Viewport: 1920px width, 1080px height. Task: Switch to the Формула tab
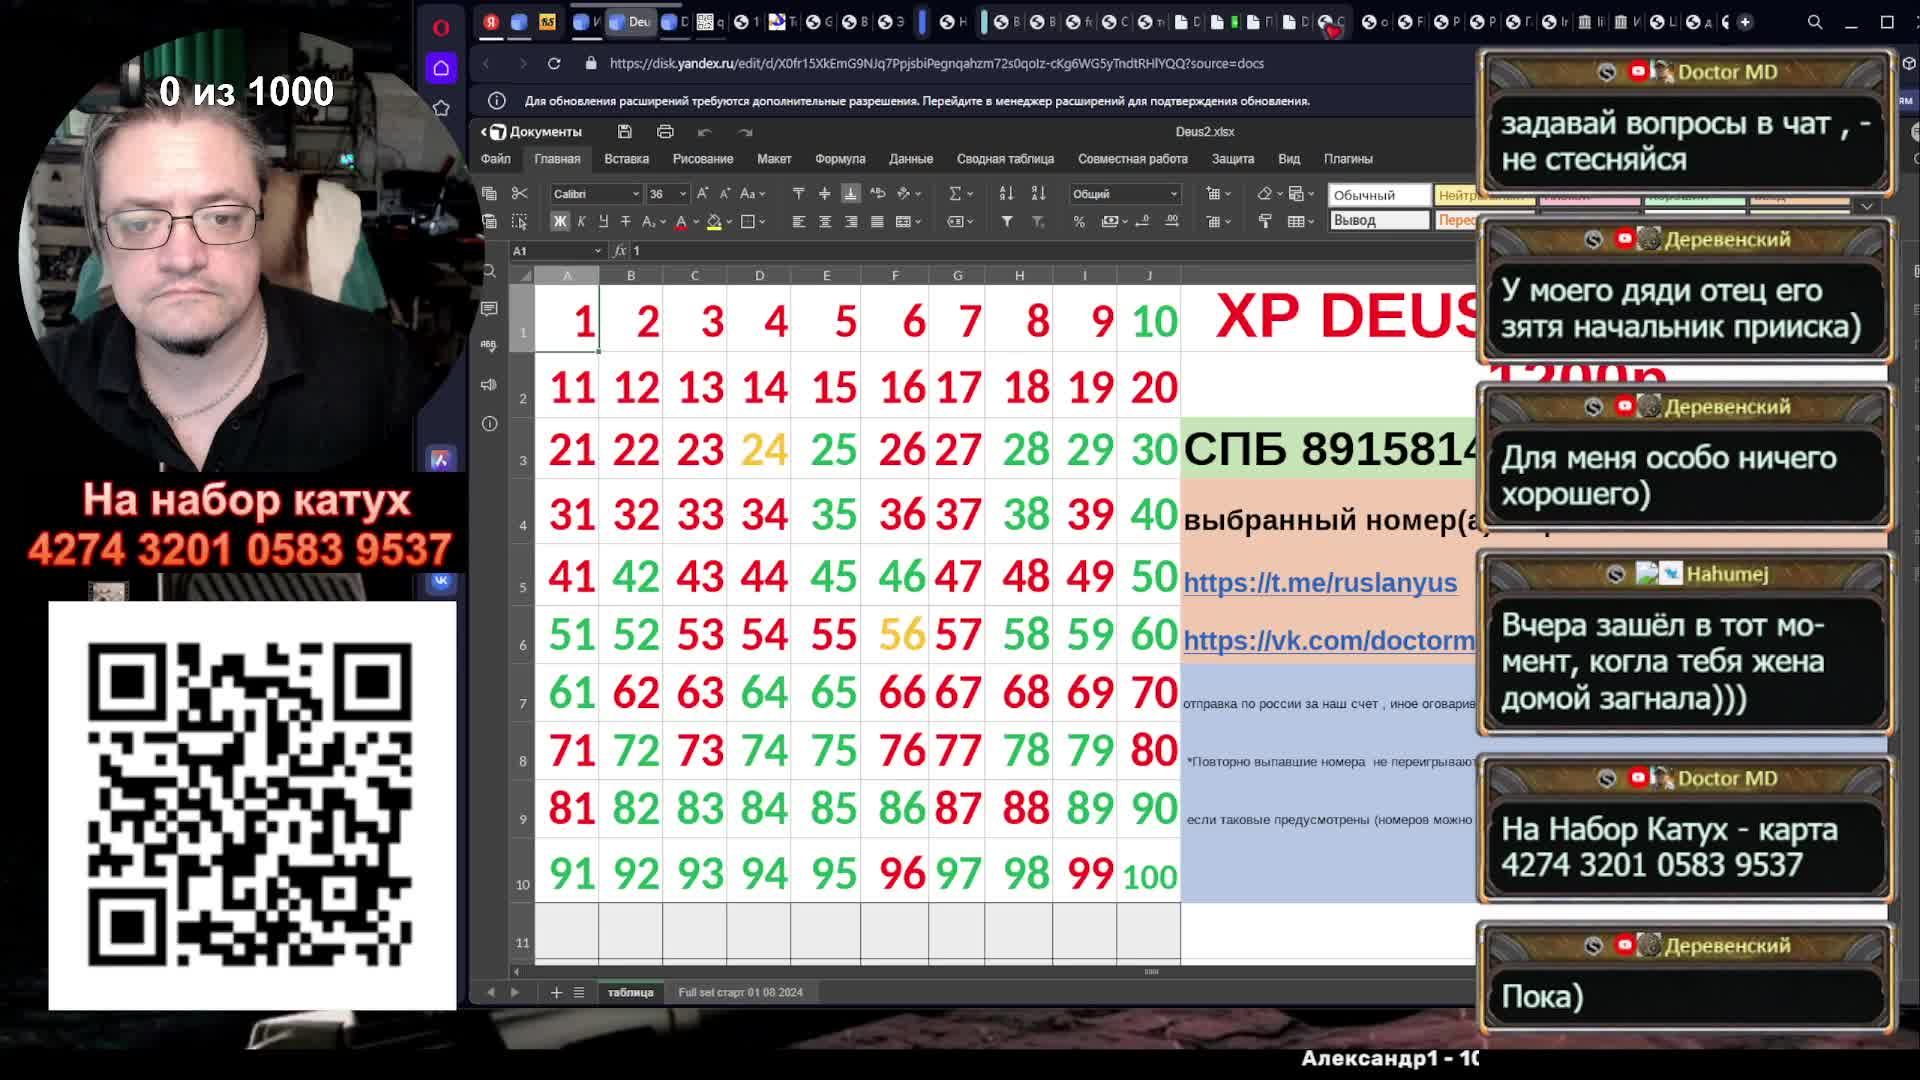(x=839, y=159)
